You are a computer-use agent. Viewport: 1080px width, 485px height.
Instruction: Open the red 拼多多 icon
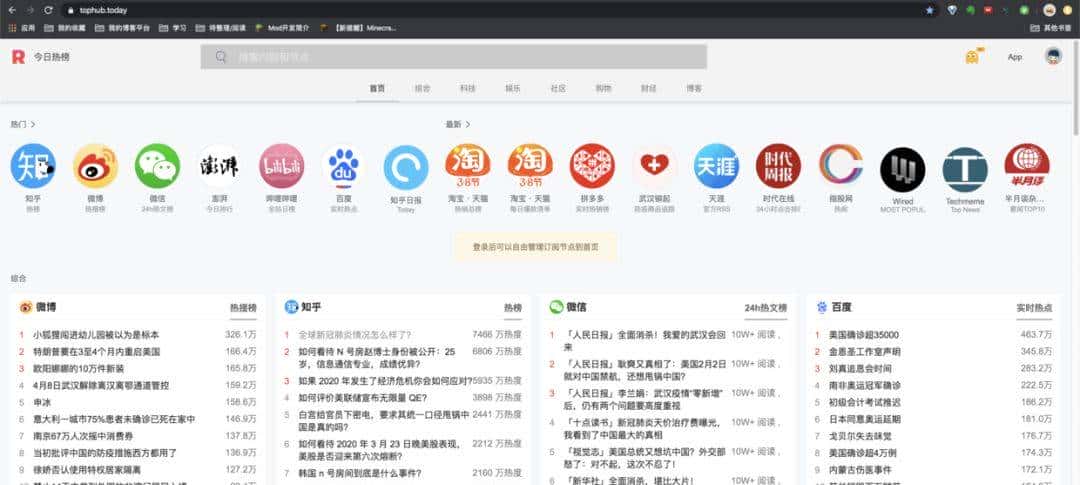coord(592,166)
